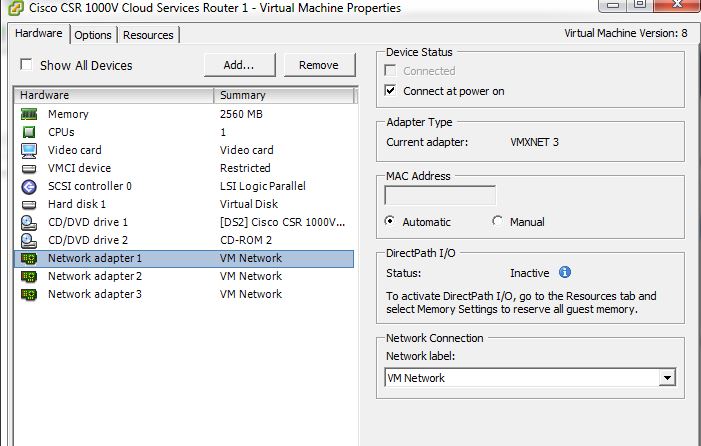Select the Network adapter 2 row
701x446 pixels.
pyautogui.click(x=184, y=276)
